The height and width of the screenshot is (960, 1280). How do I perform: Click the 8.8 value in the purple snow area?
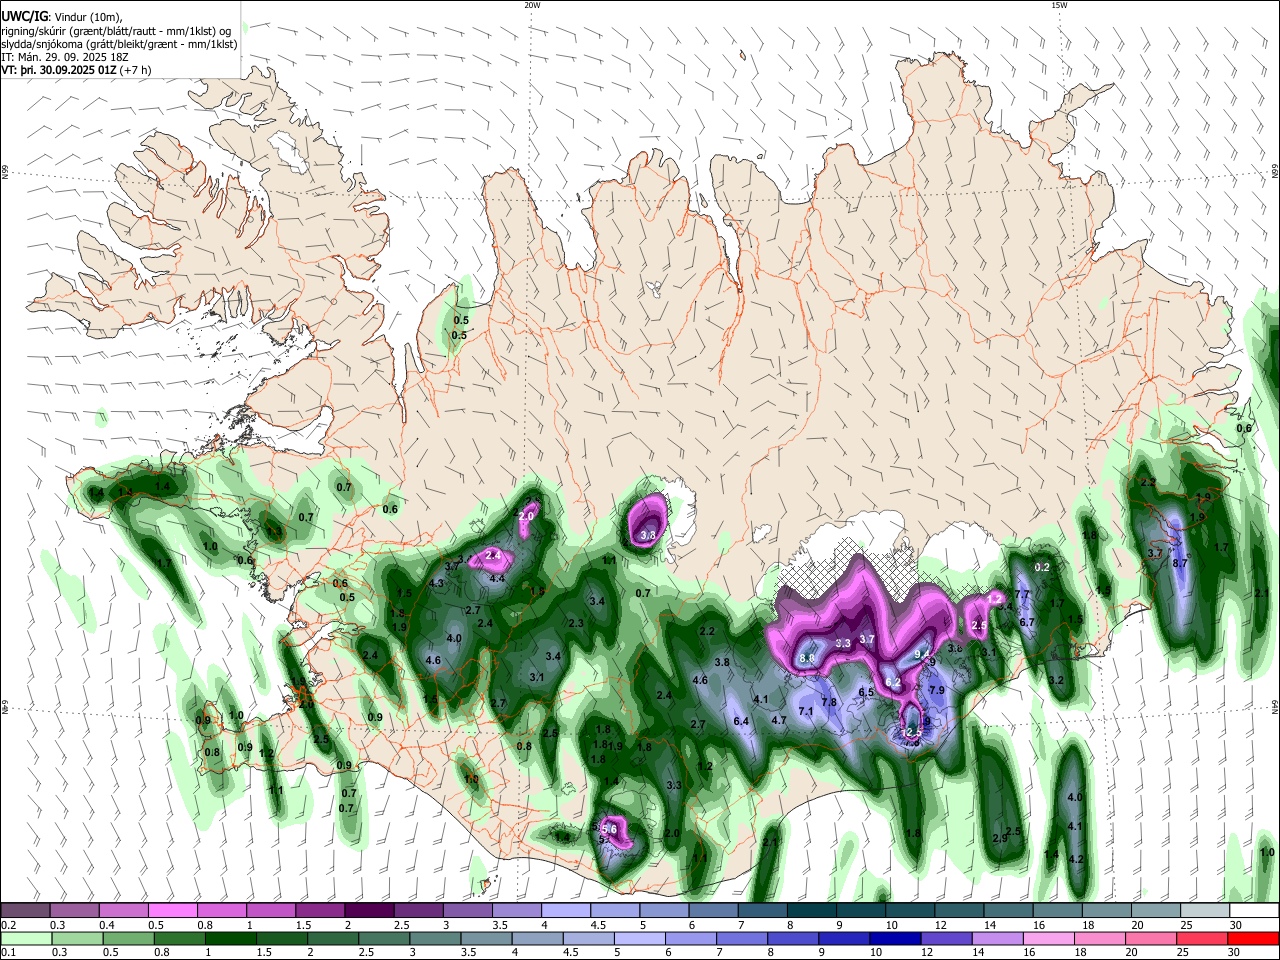(x=808, y=658)
